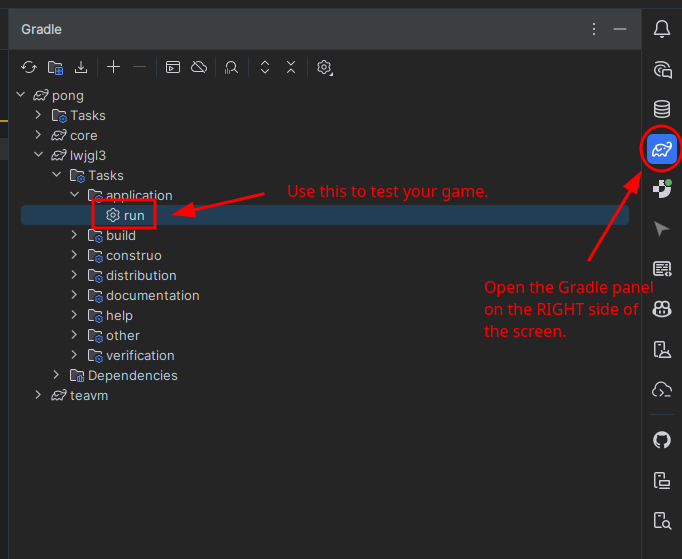Select the lwjgl3 module label
Screen dimensions: 682x559
pos(88,155)
